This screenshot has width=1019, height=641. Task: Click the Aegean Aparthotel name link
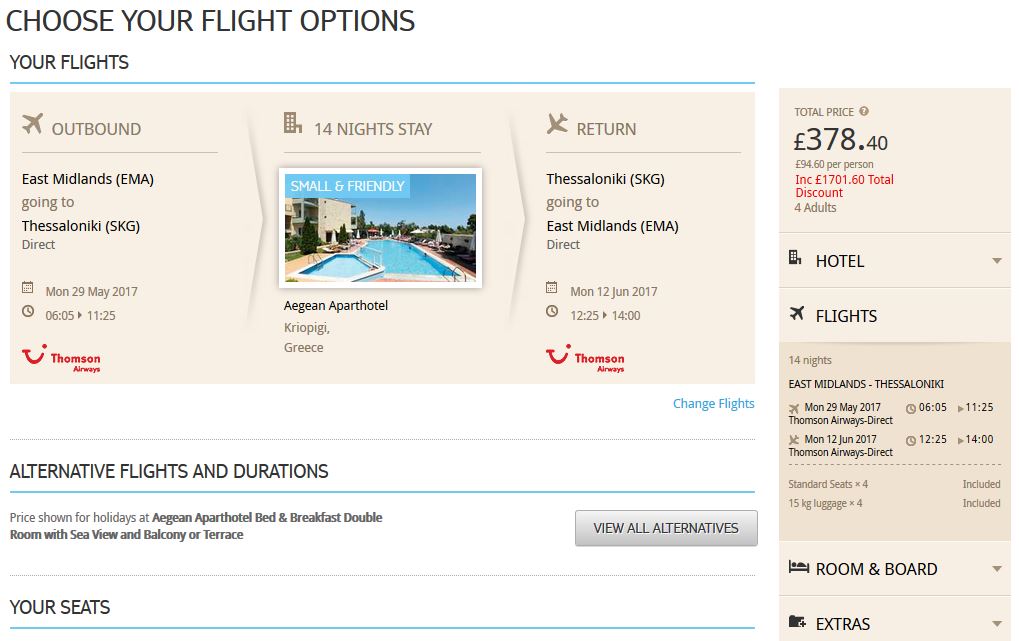(x=335, y=306)
